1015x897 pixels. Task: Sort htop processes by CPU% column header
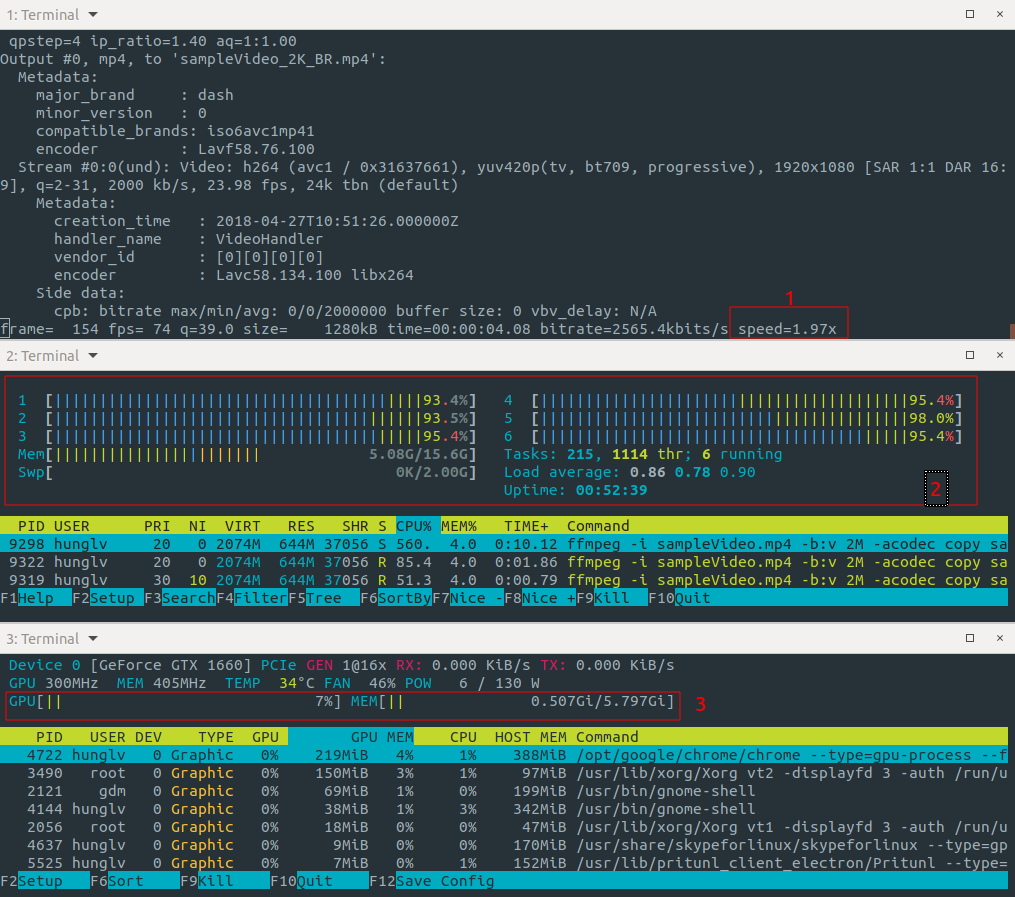tap(412, 526)
